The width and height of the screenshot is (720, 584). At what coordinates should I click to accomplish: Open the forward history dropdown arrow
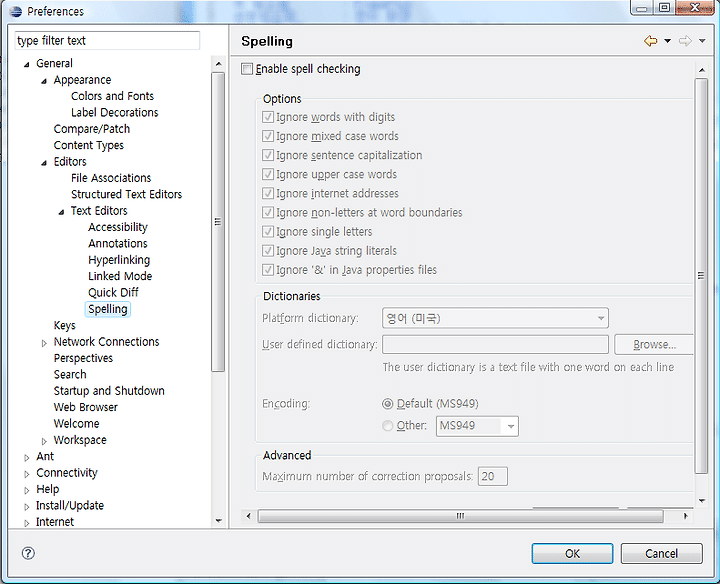[702, 41]
